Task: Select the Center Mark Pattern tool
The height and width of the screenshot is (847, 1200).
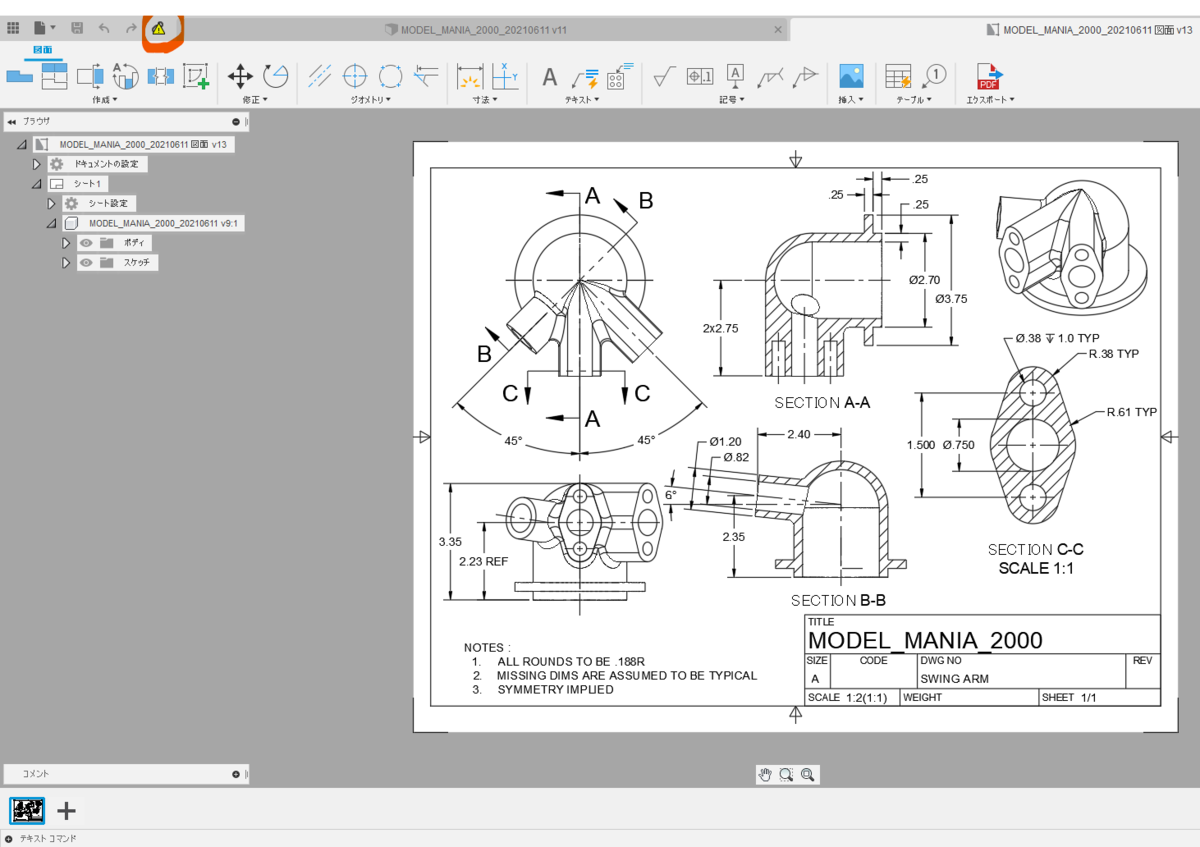Action: [x=390, y=75]
